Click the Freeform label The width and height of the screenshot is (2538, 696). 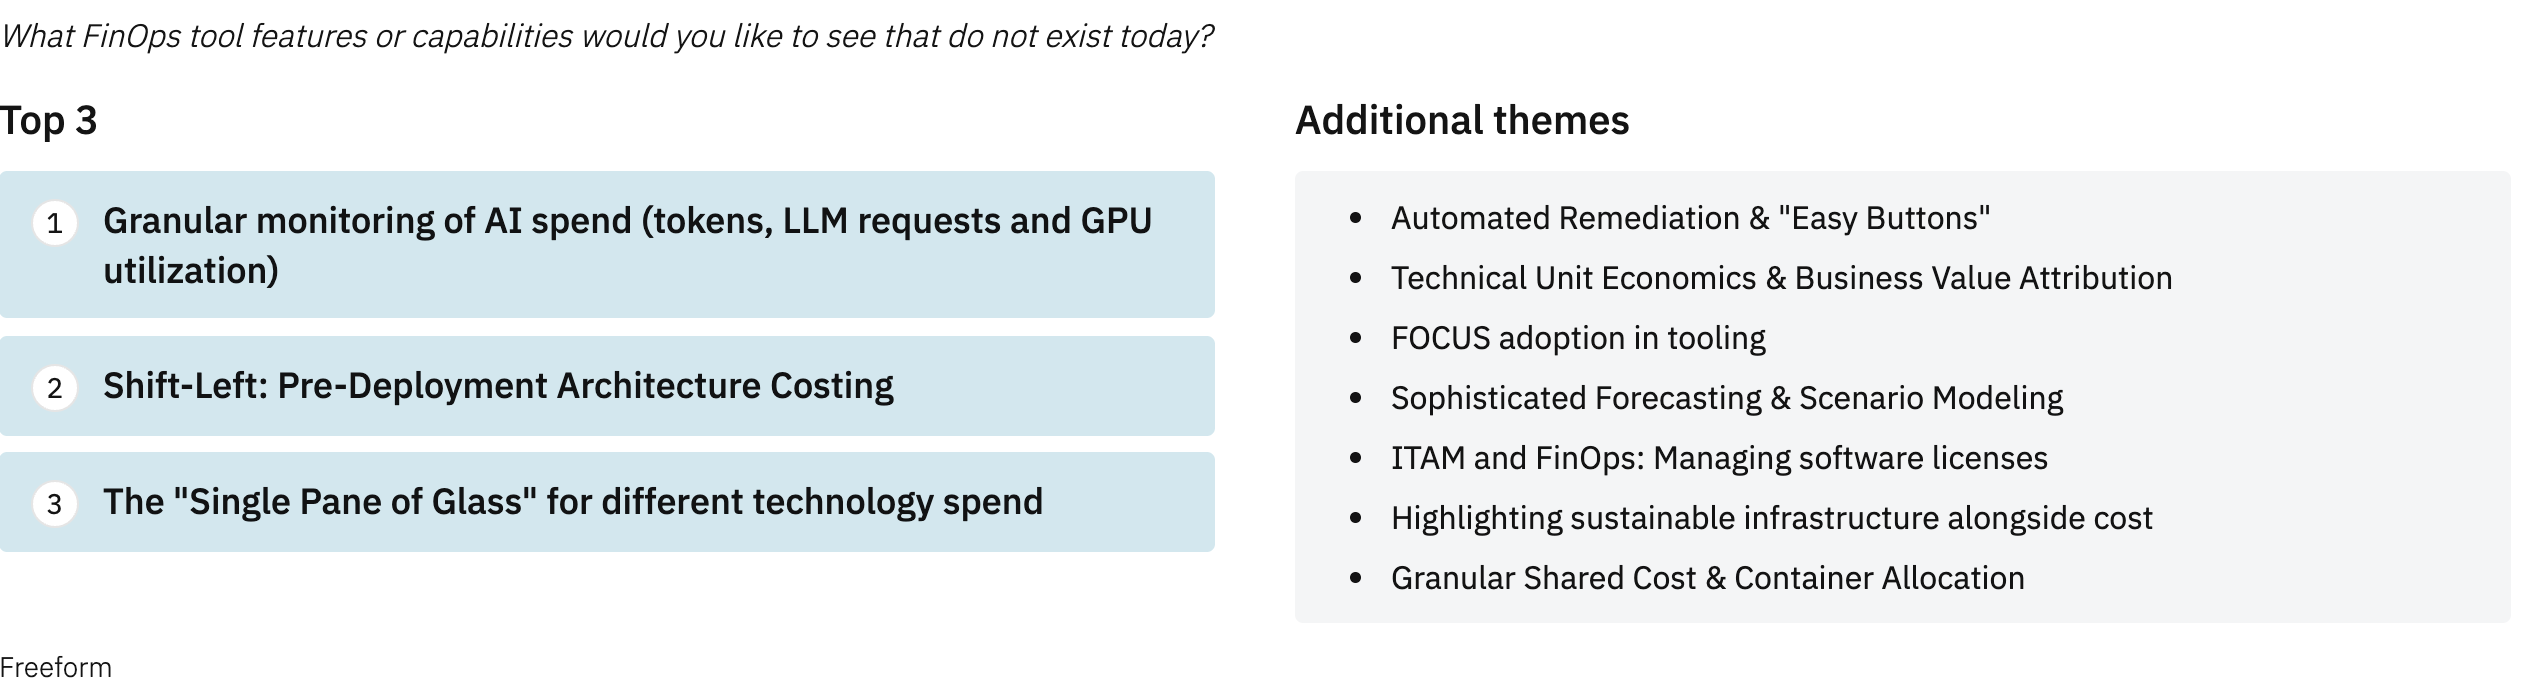pyautogui.click(x=56, y=668)
